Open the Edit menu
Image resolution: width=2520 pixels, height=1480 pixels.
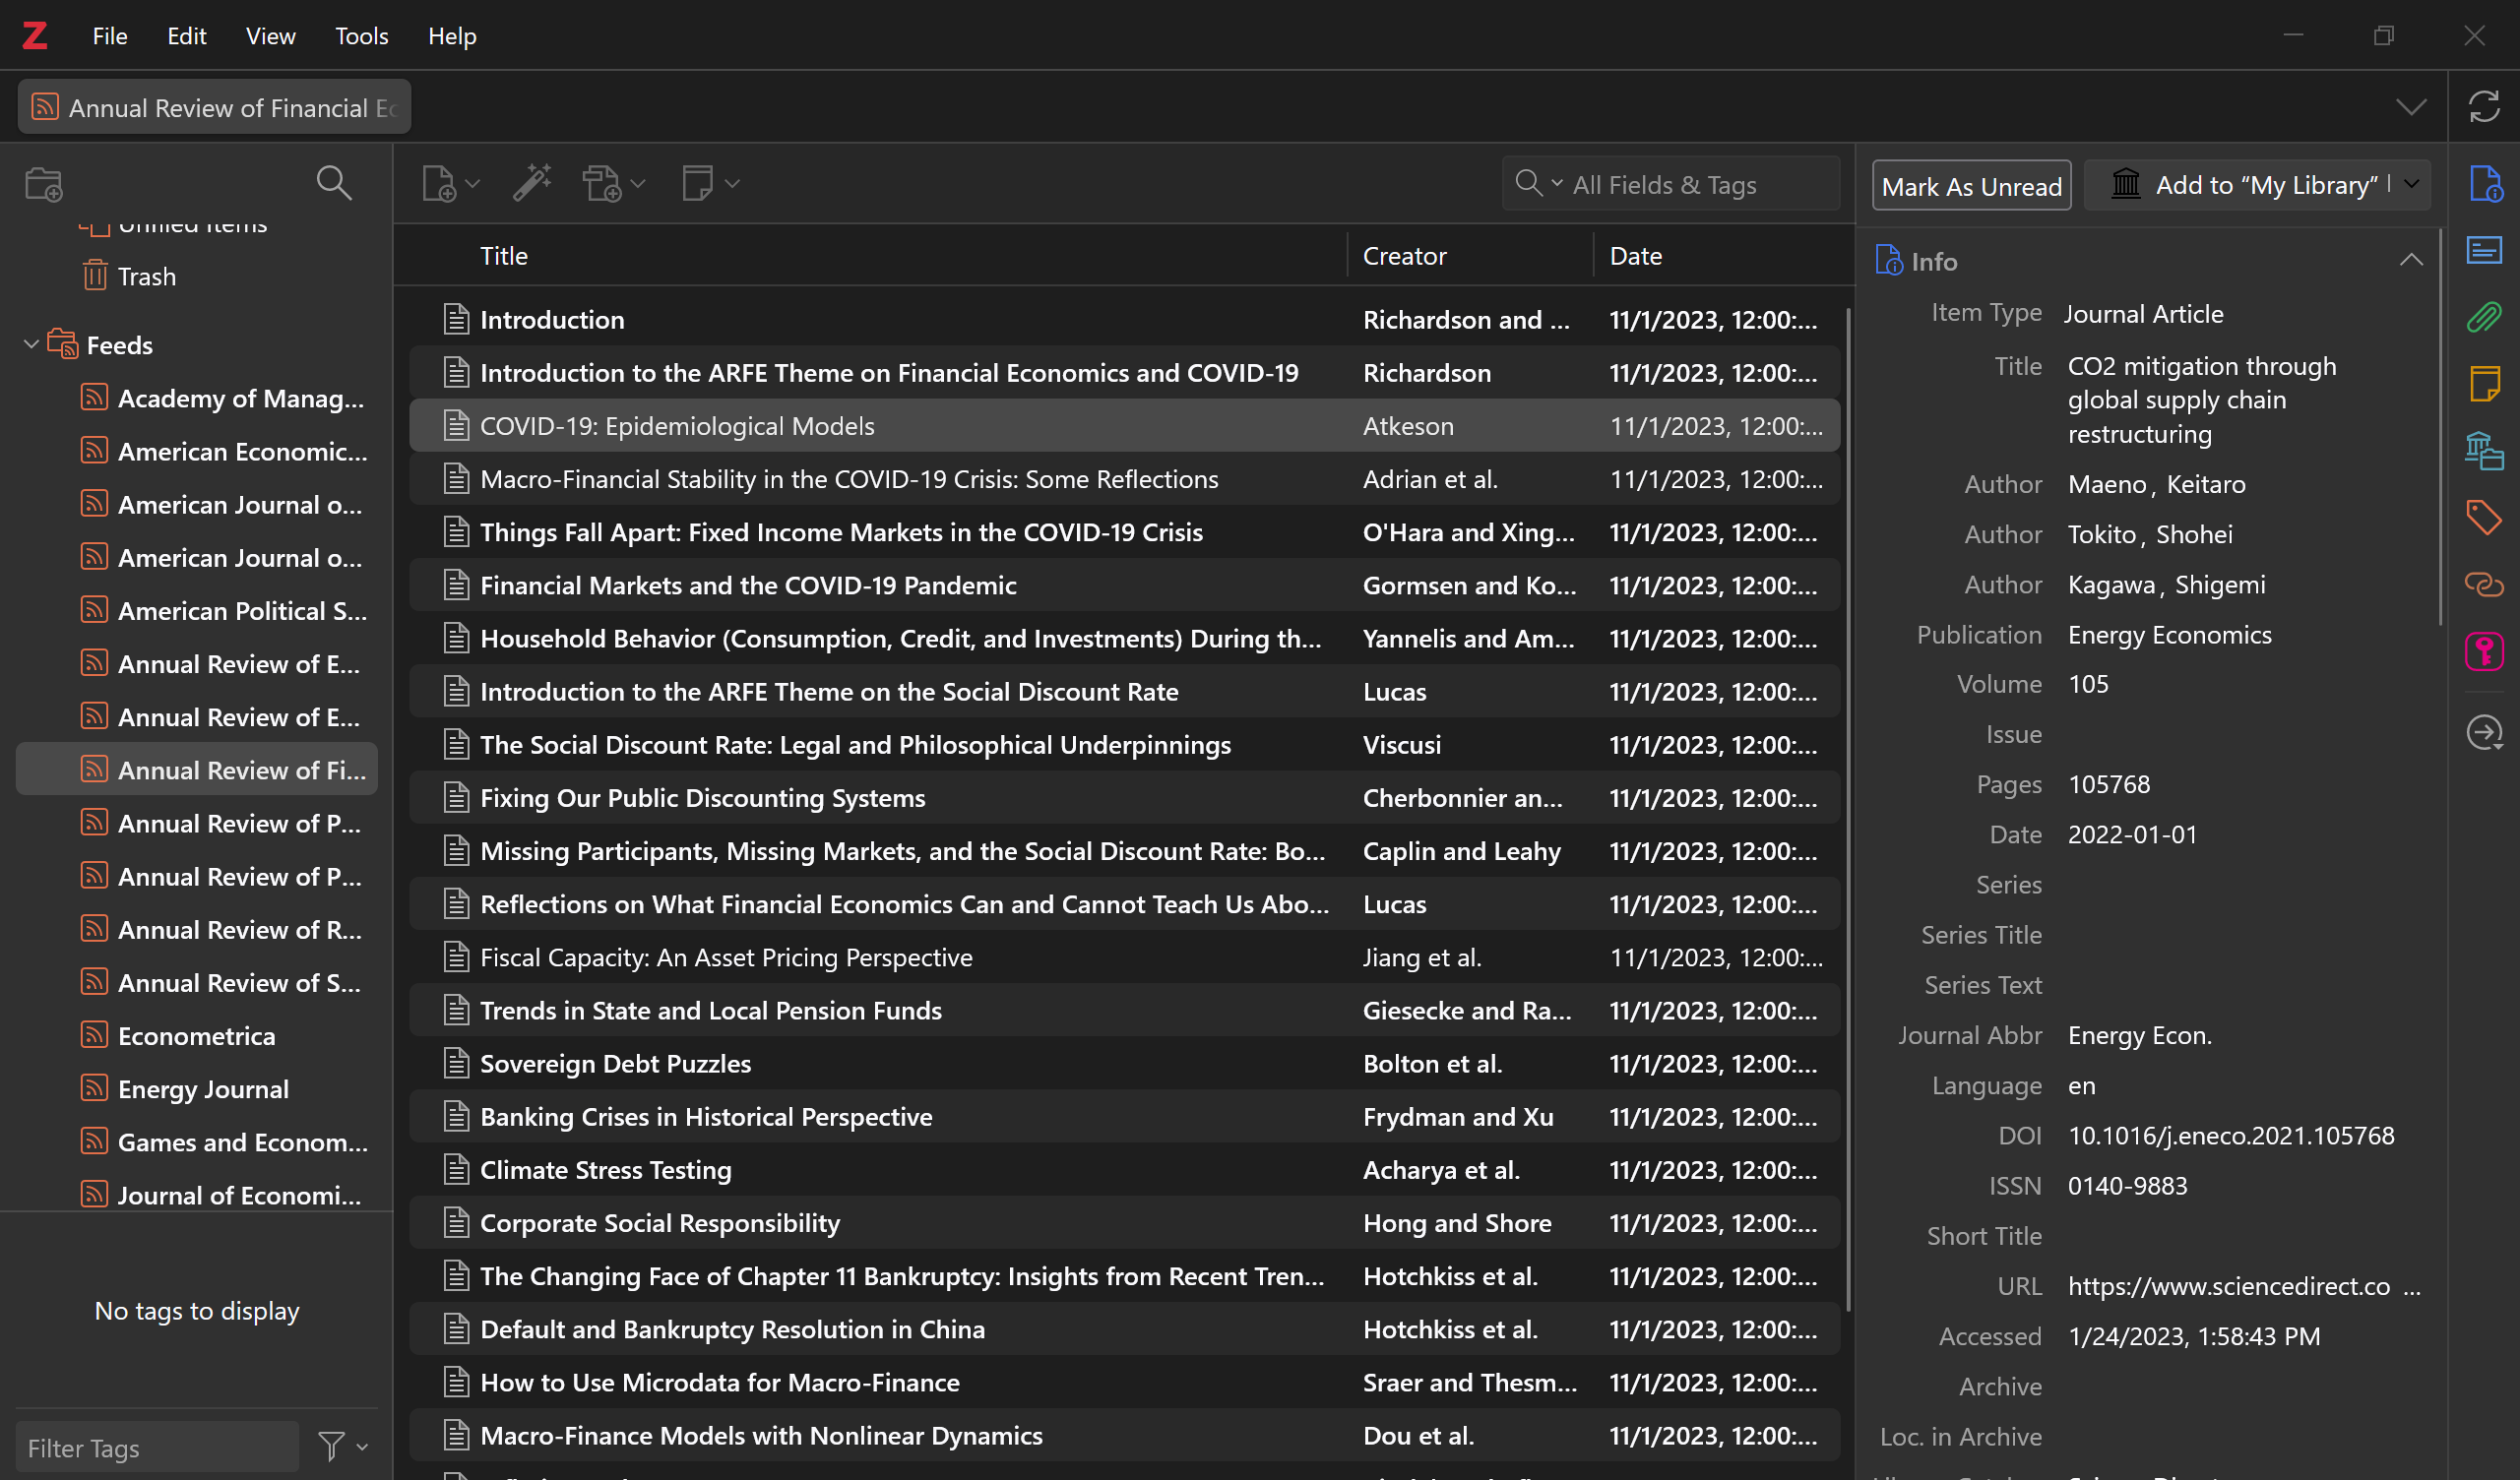pyautogui.click(x=186, y=36)
